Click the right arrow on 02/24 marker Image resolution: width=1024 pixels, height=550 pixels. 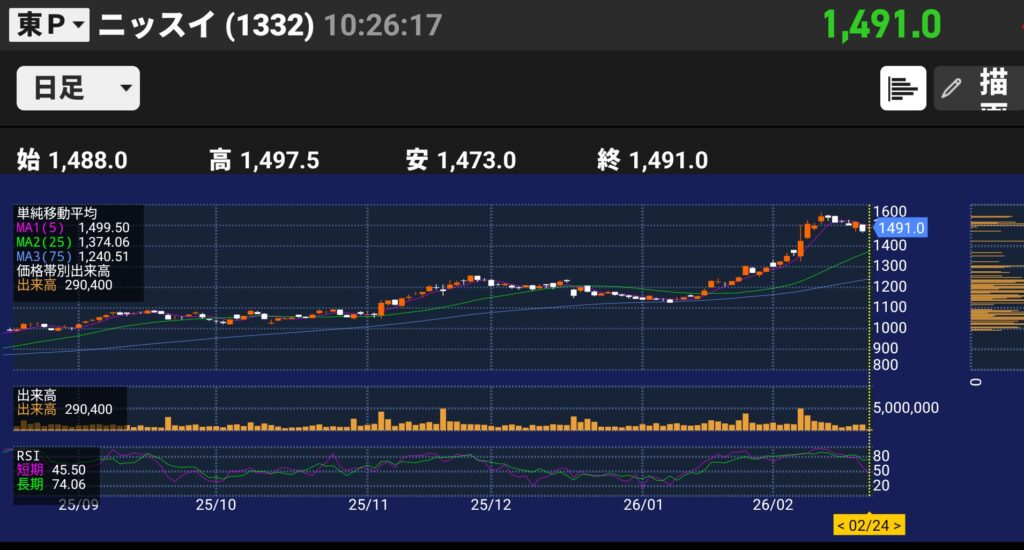899,524
